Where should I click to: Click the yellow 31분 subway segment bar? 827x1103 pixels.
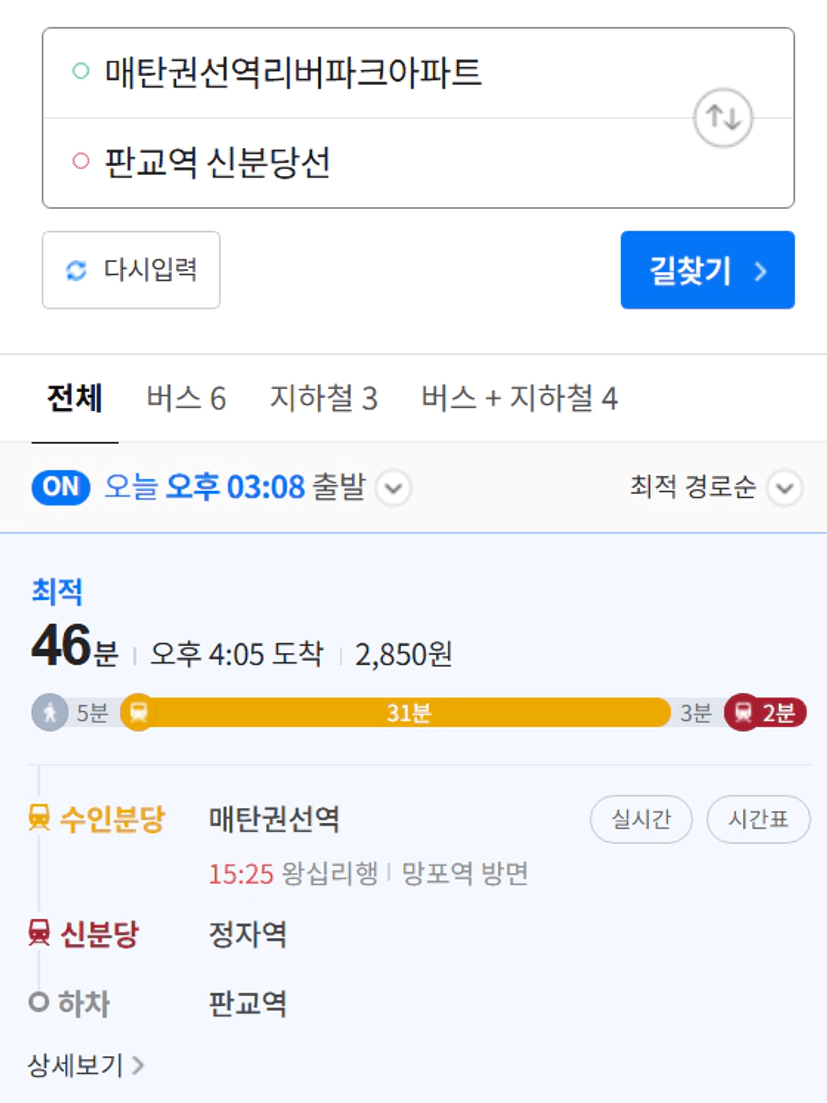[408, 713]
